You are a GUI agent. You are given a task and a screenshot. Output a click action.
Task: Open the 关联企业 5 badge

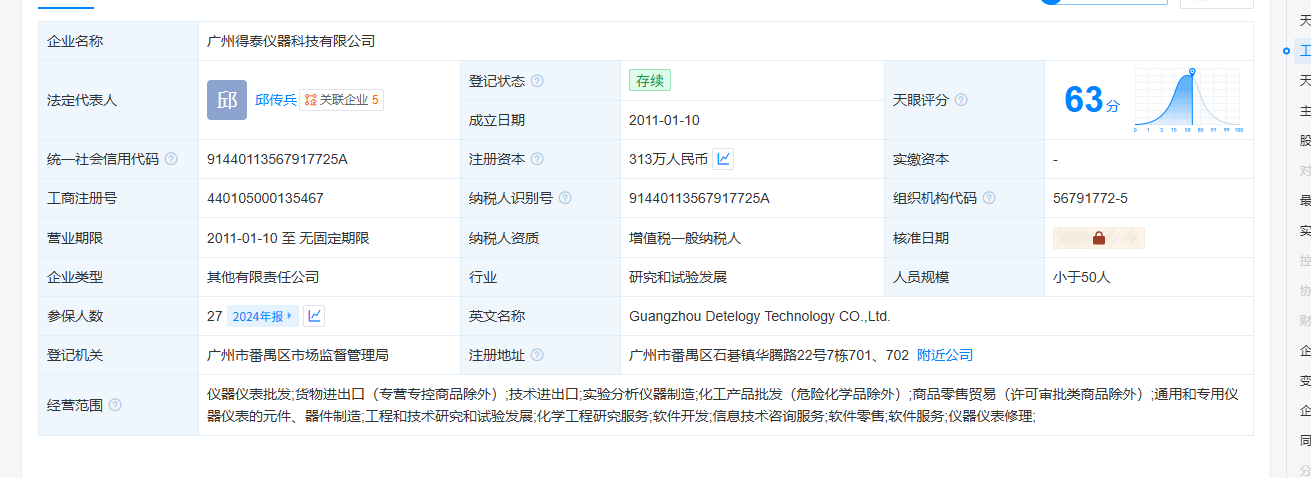tap(342, 100)
